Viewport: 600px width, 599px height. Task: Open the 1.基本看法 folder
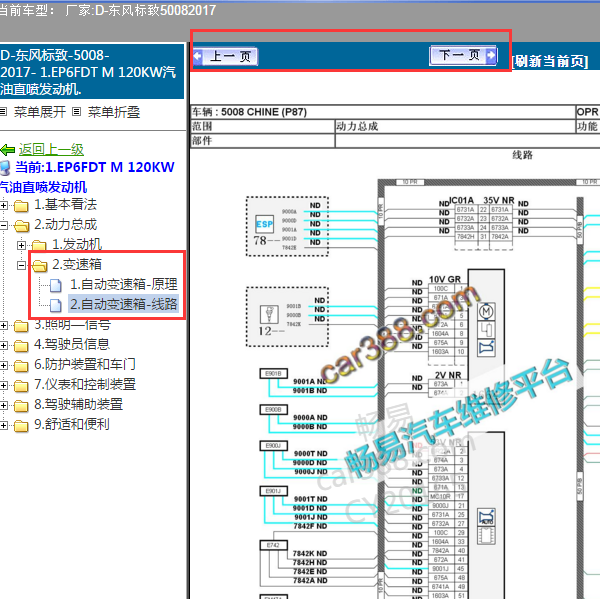65,204
